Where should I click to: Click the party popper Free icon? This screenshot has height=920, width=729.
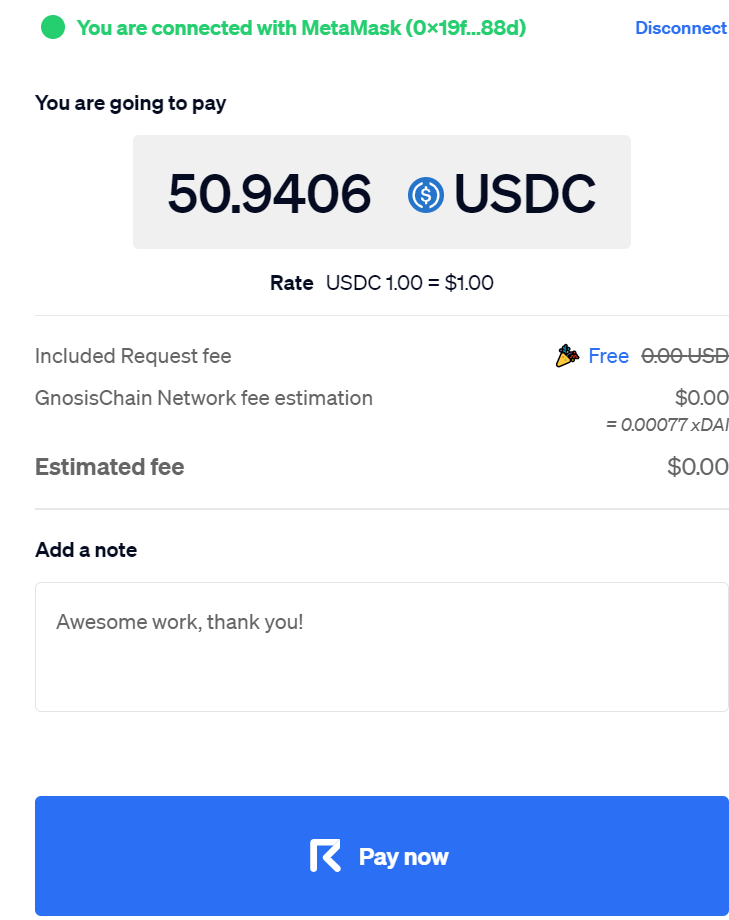[x=567, y=356]
